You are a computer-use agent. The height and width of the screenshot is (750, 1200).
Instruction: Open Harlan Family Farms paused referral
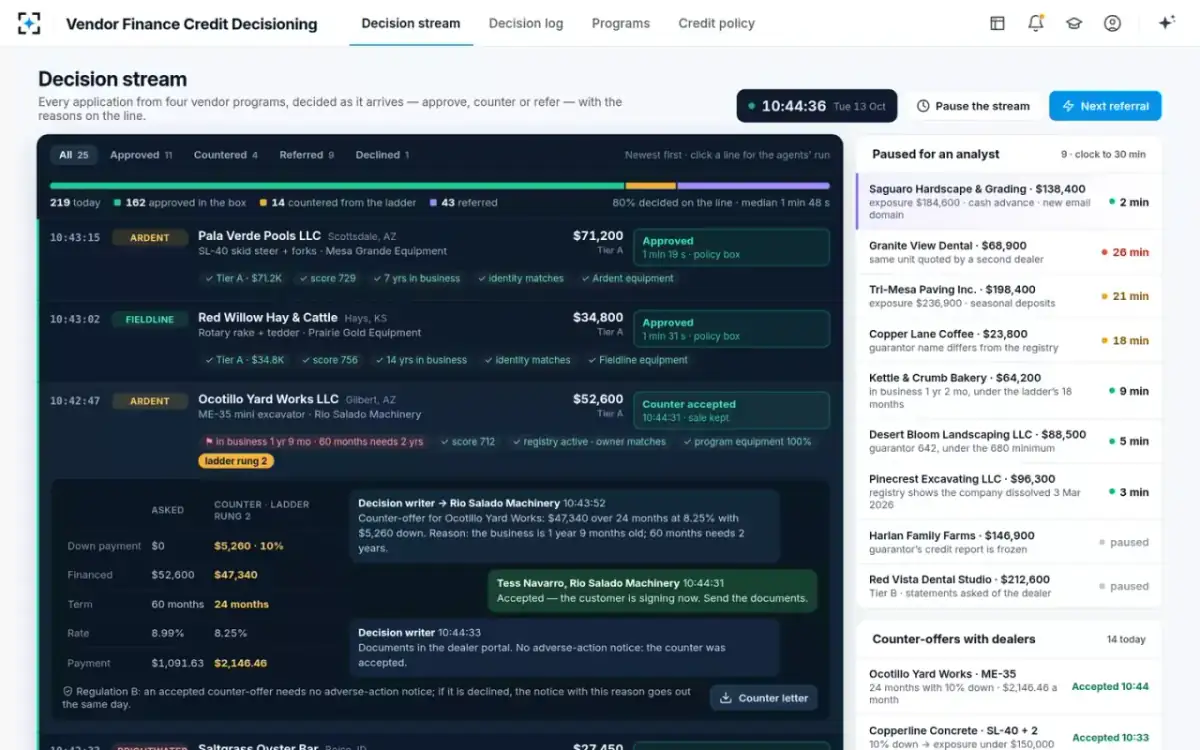[x=1009, y=542]
